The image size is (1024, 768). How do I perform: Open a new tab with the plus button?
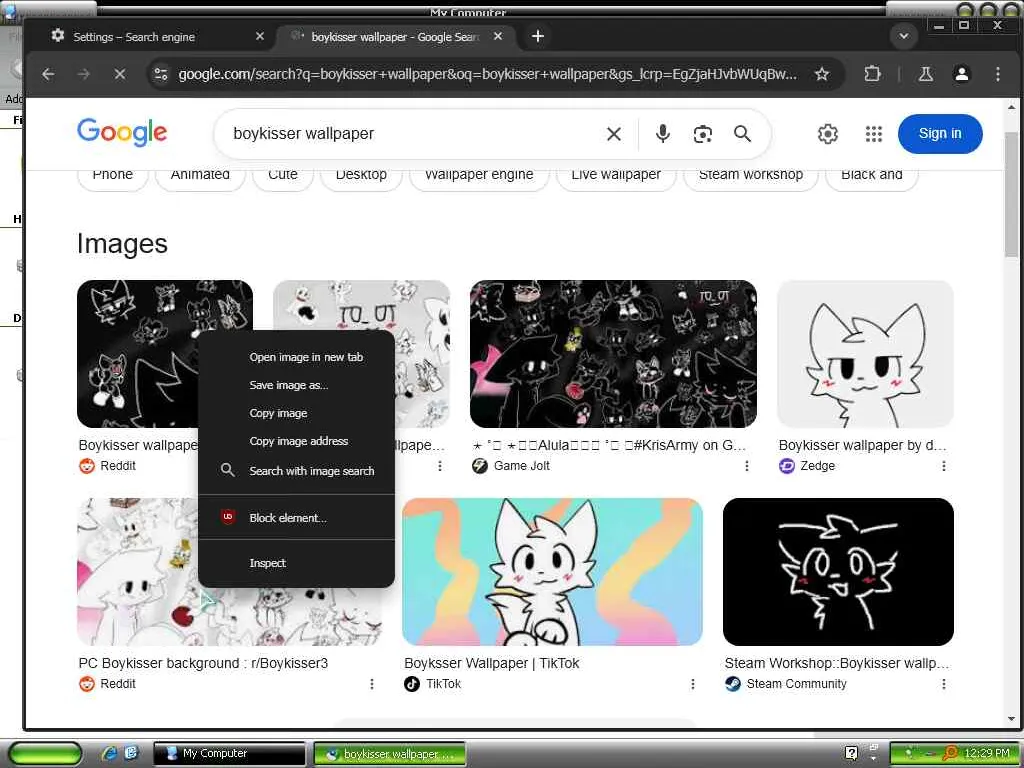pyautogui.click(x=537, y=37)
